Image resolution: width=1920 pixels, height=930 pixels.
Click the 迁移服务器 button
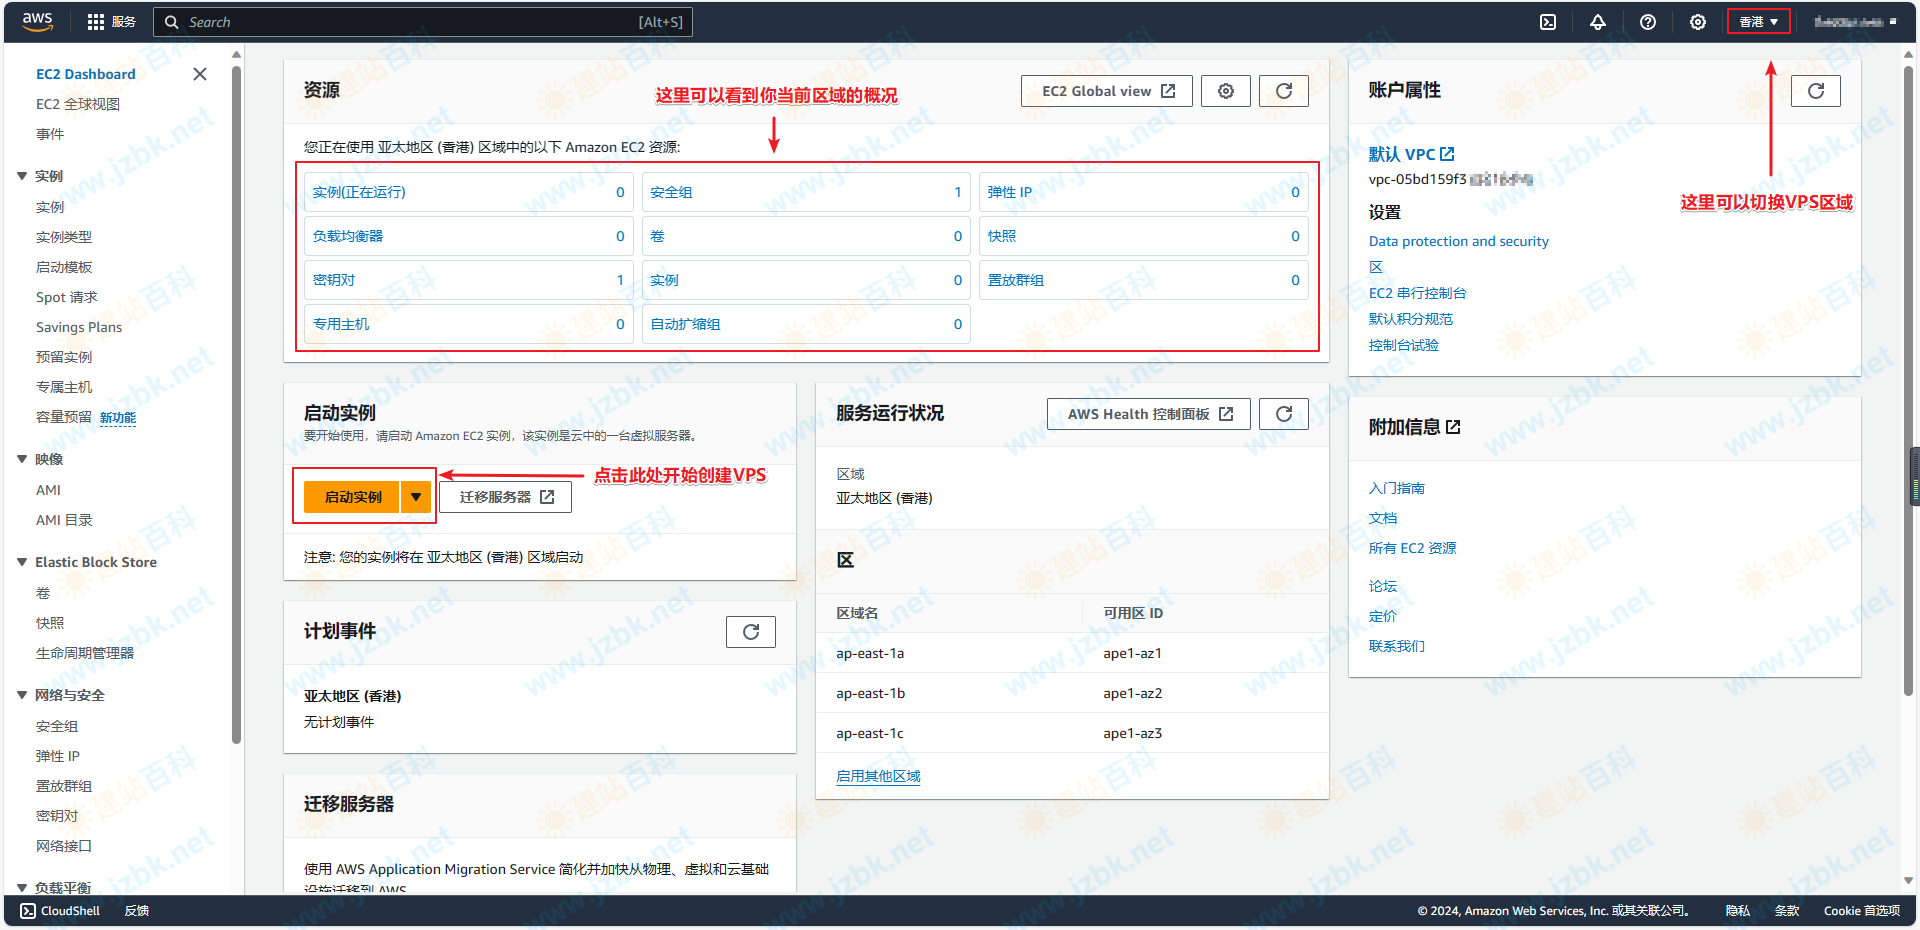coord(506,497)
